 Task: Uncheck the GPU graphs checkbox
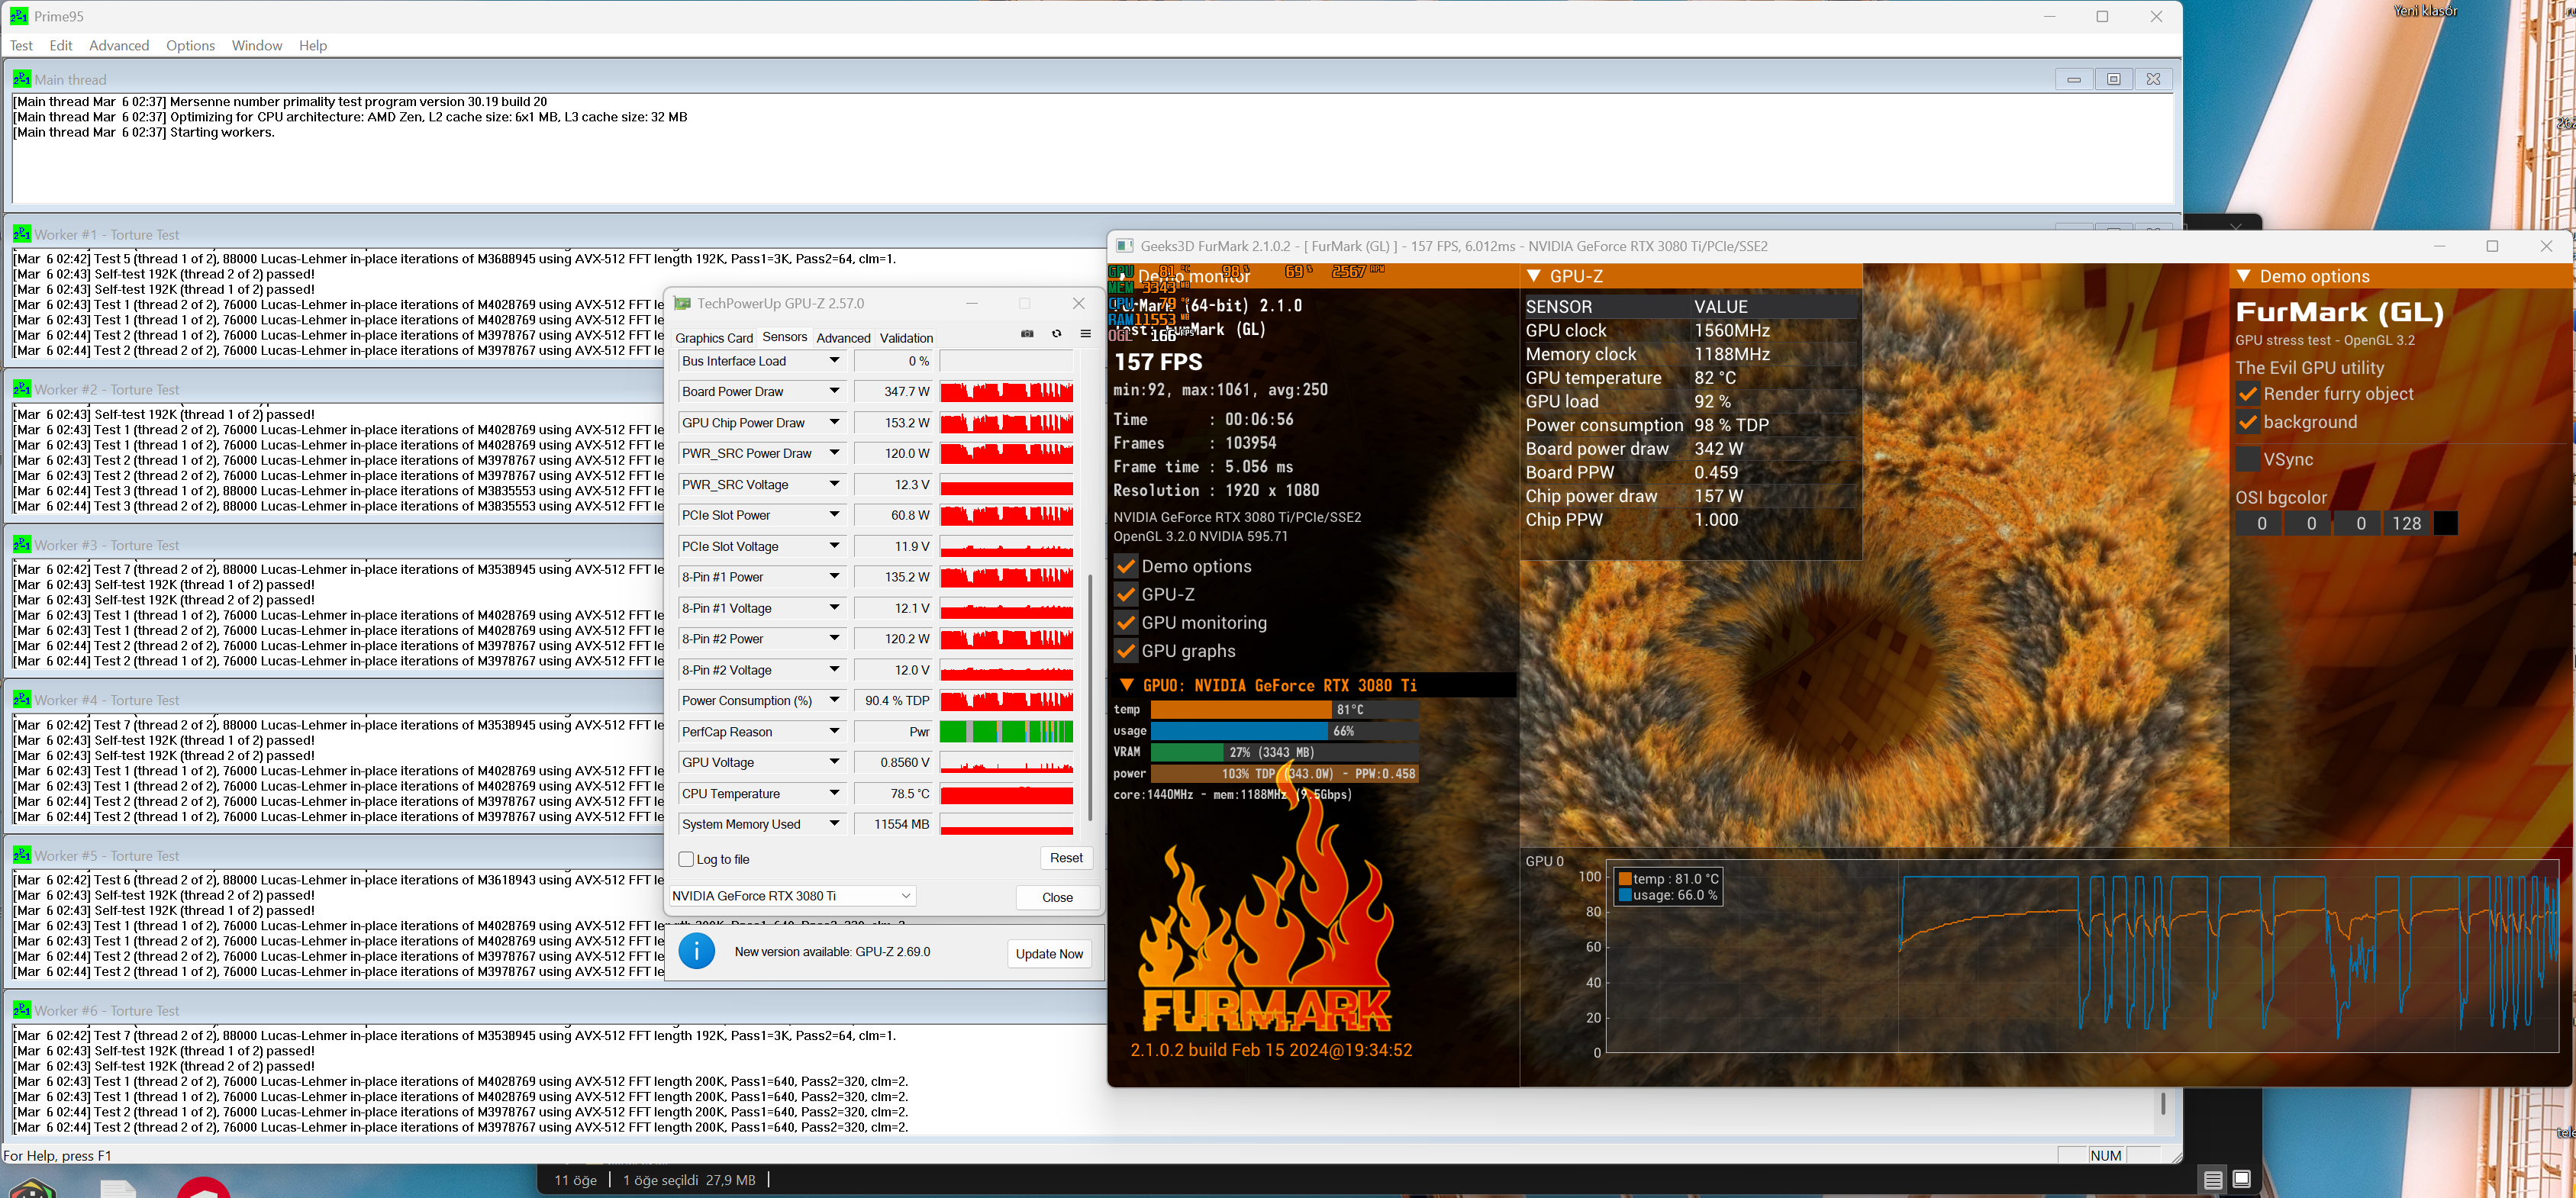click(1126, 651)
